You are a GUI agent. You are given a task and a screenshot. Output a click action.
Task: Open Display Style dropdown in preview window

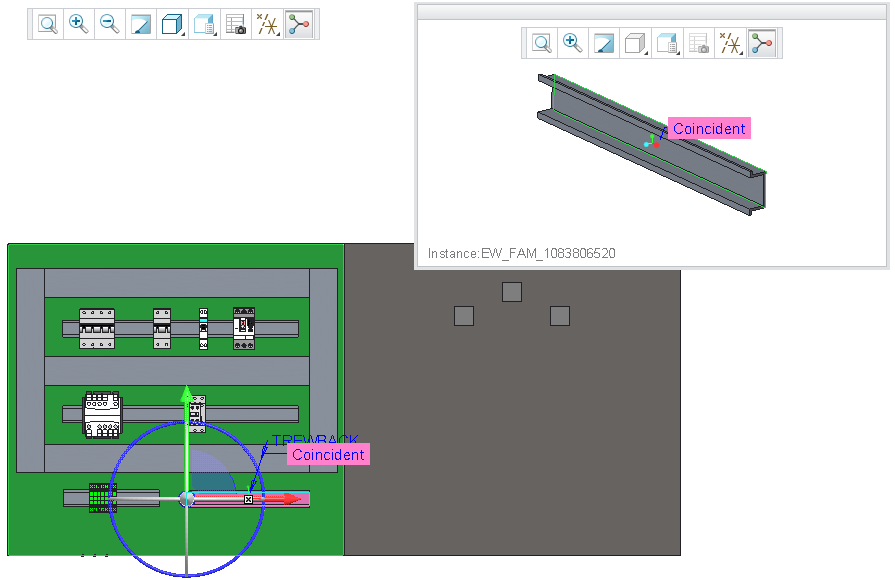635,43
